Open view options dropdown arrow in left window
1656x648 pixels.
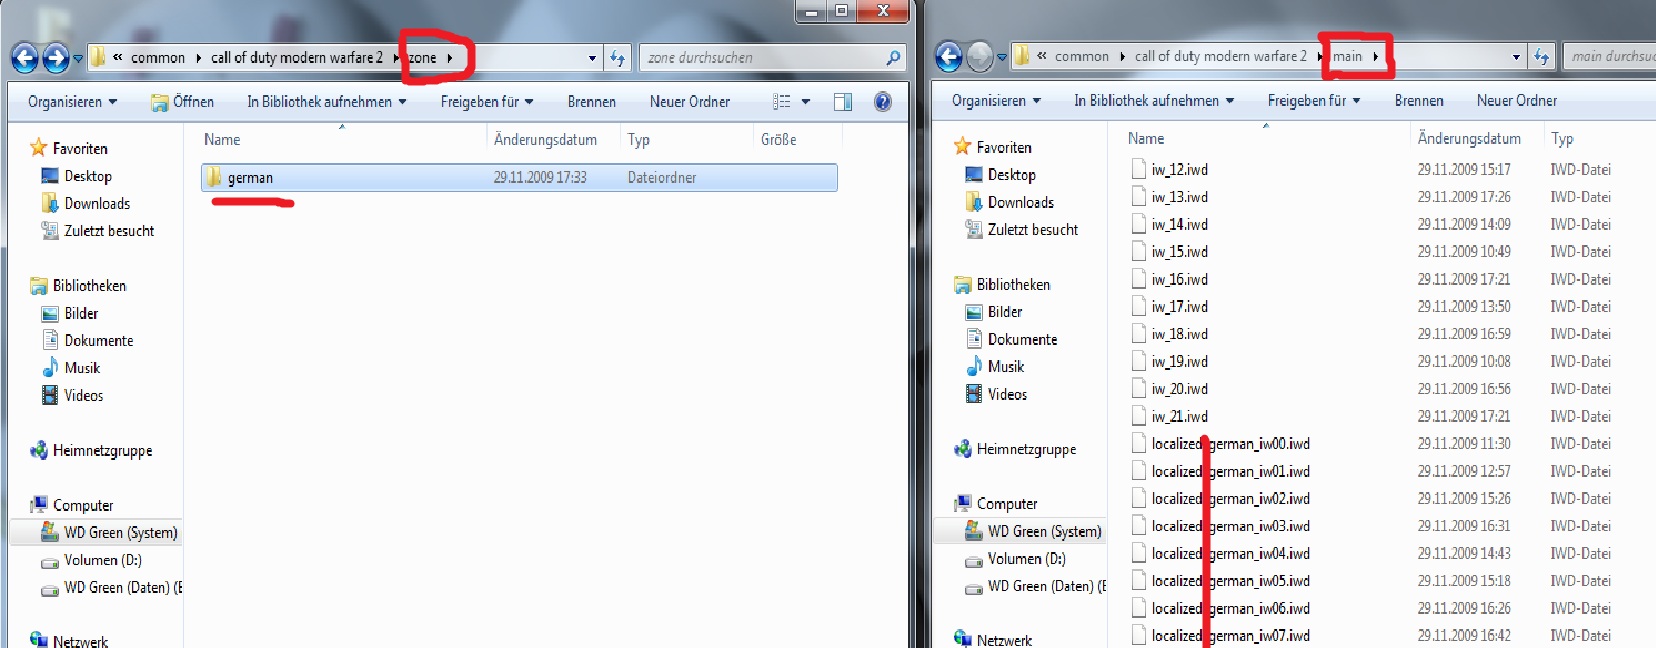click(x=806, y=101)
